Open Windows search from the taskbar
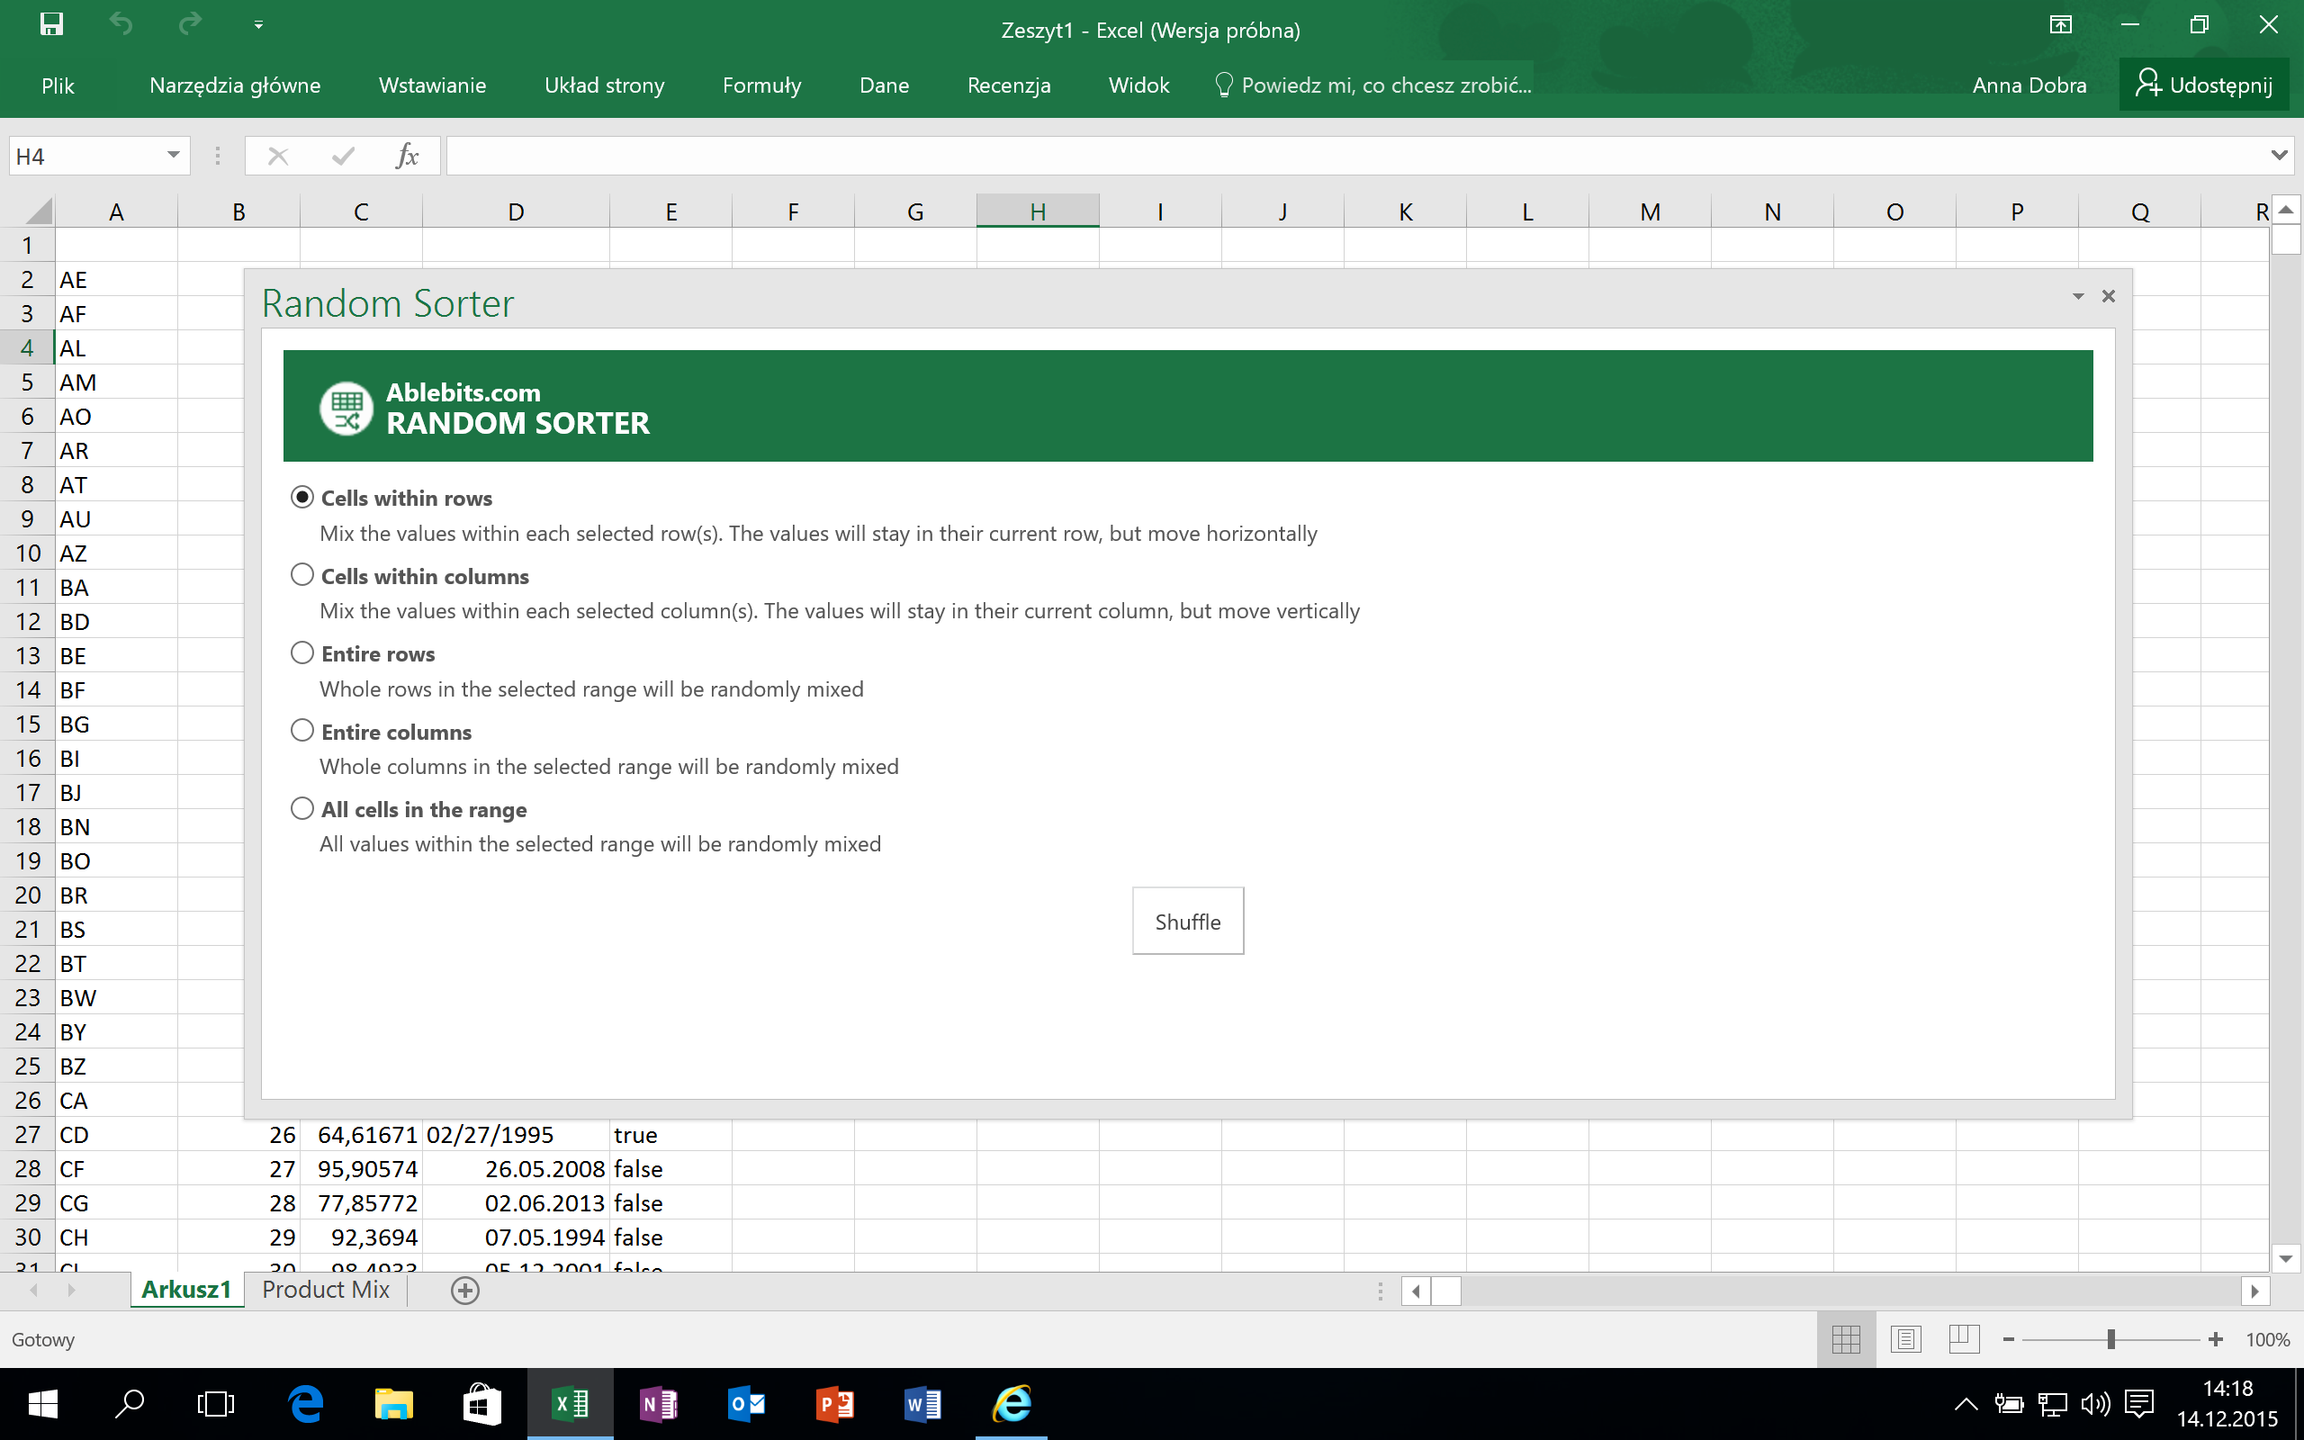Image resolution: width=2304 pixels, height=1440 pixels. pyautogui.click(x=129, y=1405)
